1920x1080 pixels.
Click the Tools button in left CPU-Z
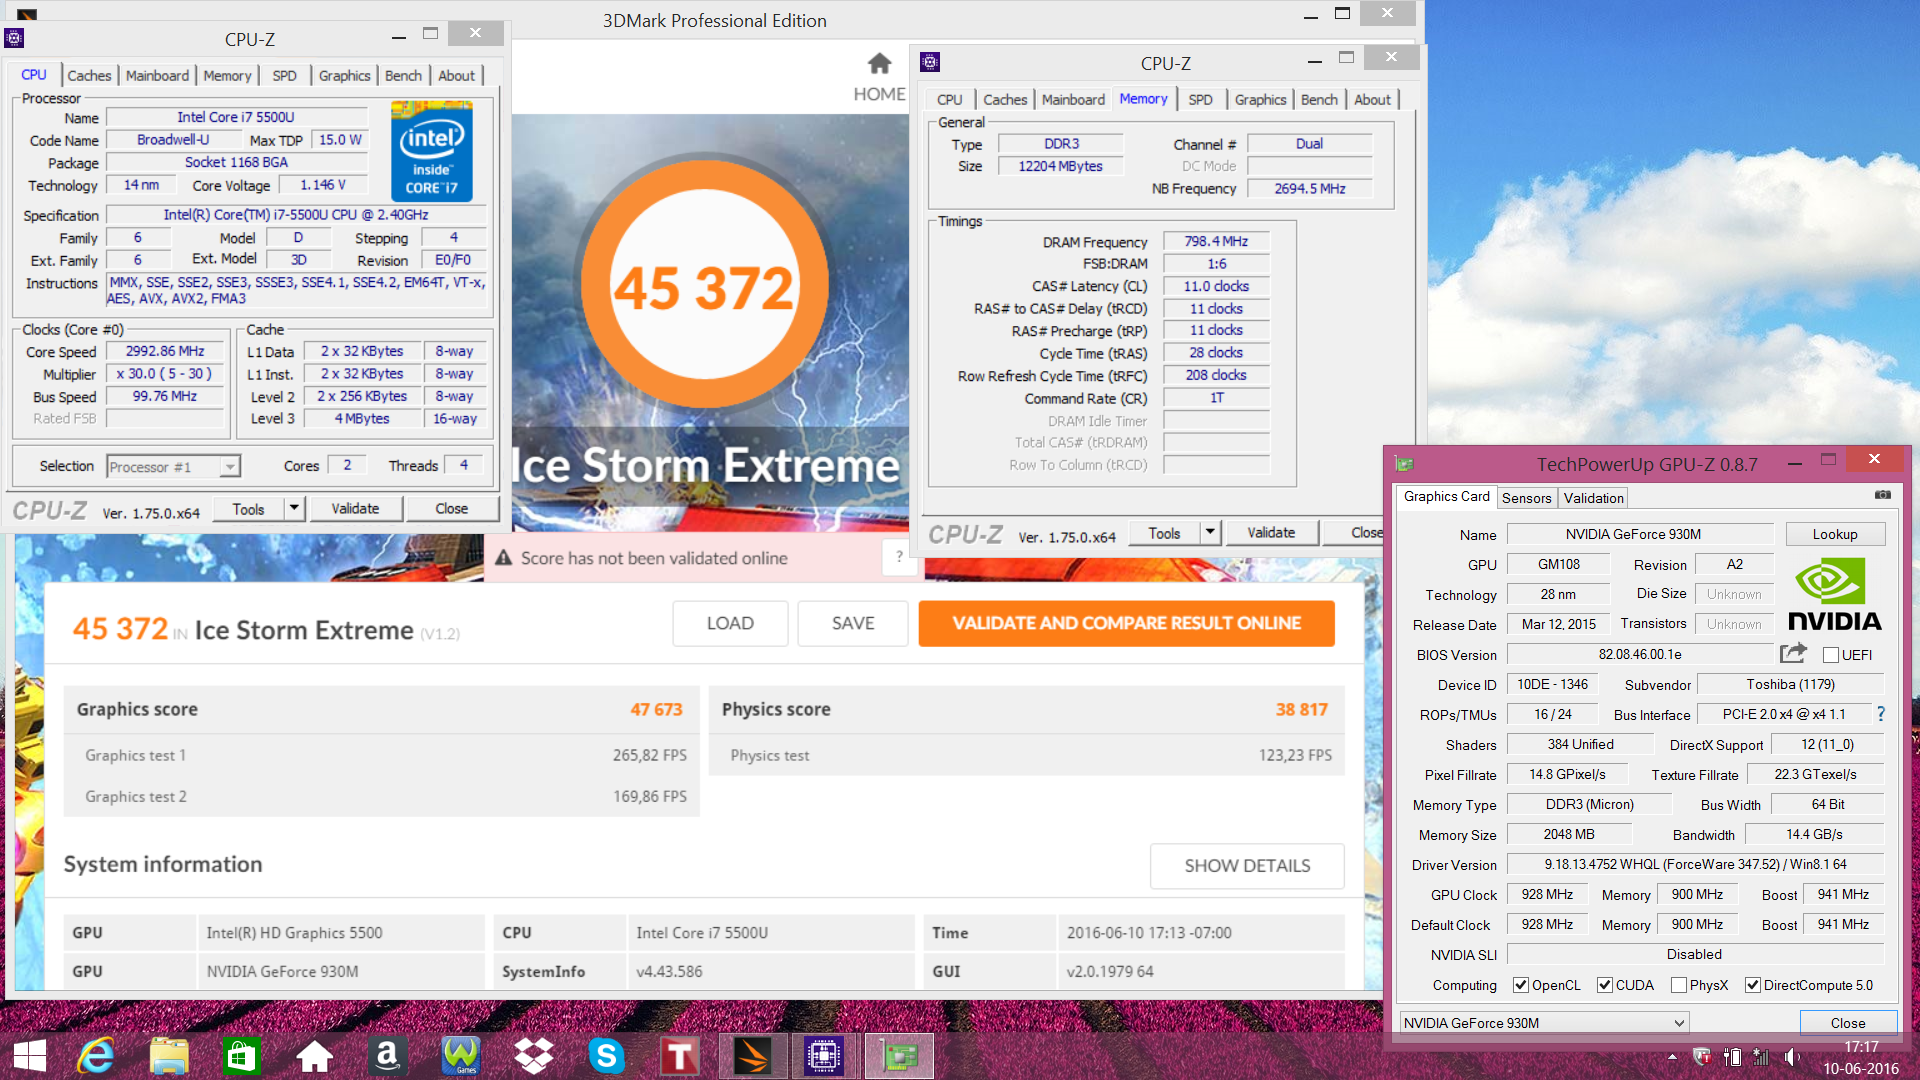249,508
